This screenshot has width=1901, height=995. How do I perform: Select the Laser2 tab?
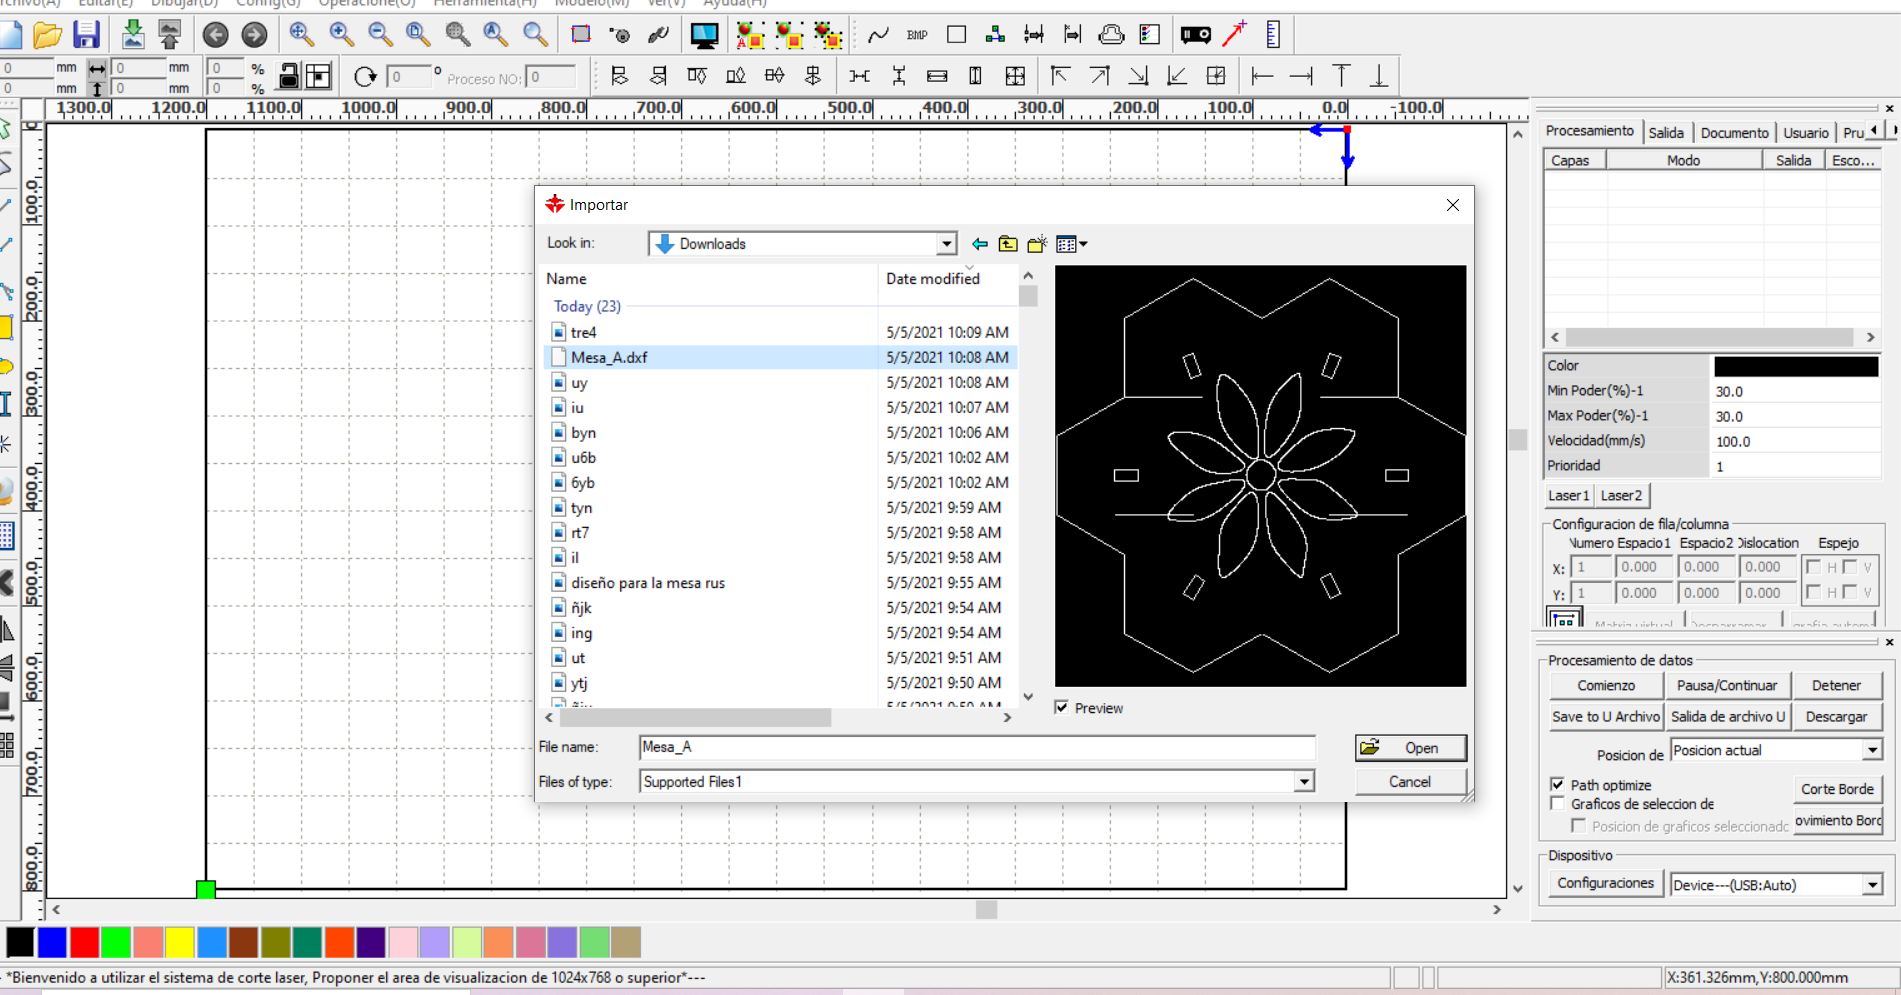click(1621, 495)
